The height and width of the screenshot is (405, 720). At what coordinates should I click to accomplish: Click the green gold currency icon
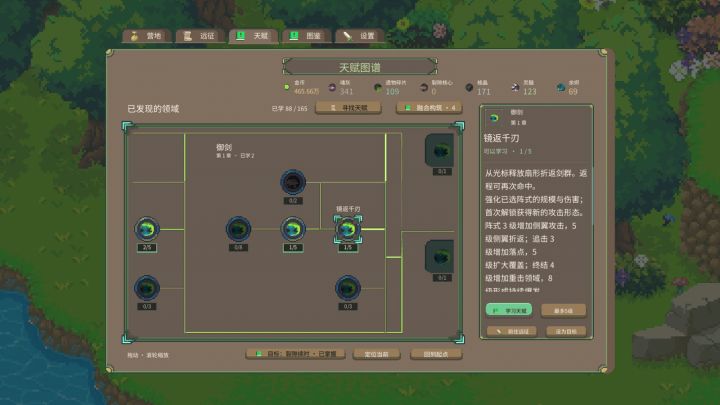tap(287, 87)
